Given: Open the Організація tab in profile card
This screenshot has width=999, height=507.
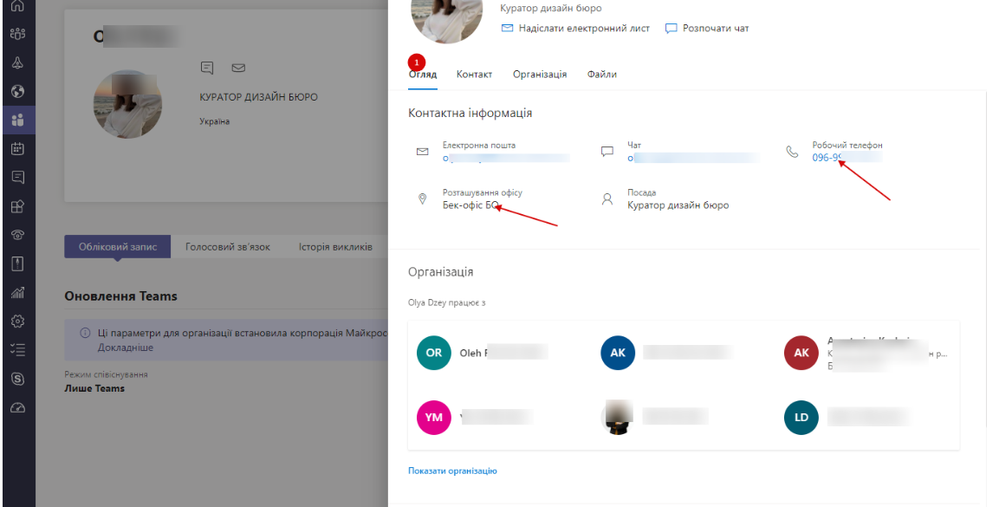Looking at the screenshot, I should [x=540, y=75].
